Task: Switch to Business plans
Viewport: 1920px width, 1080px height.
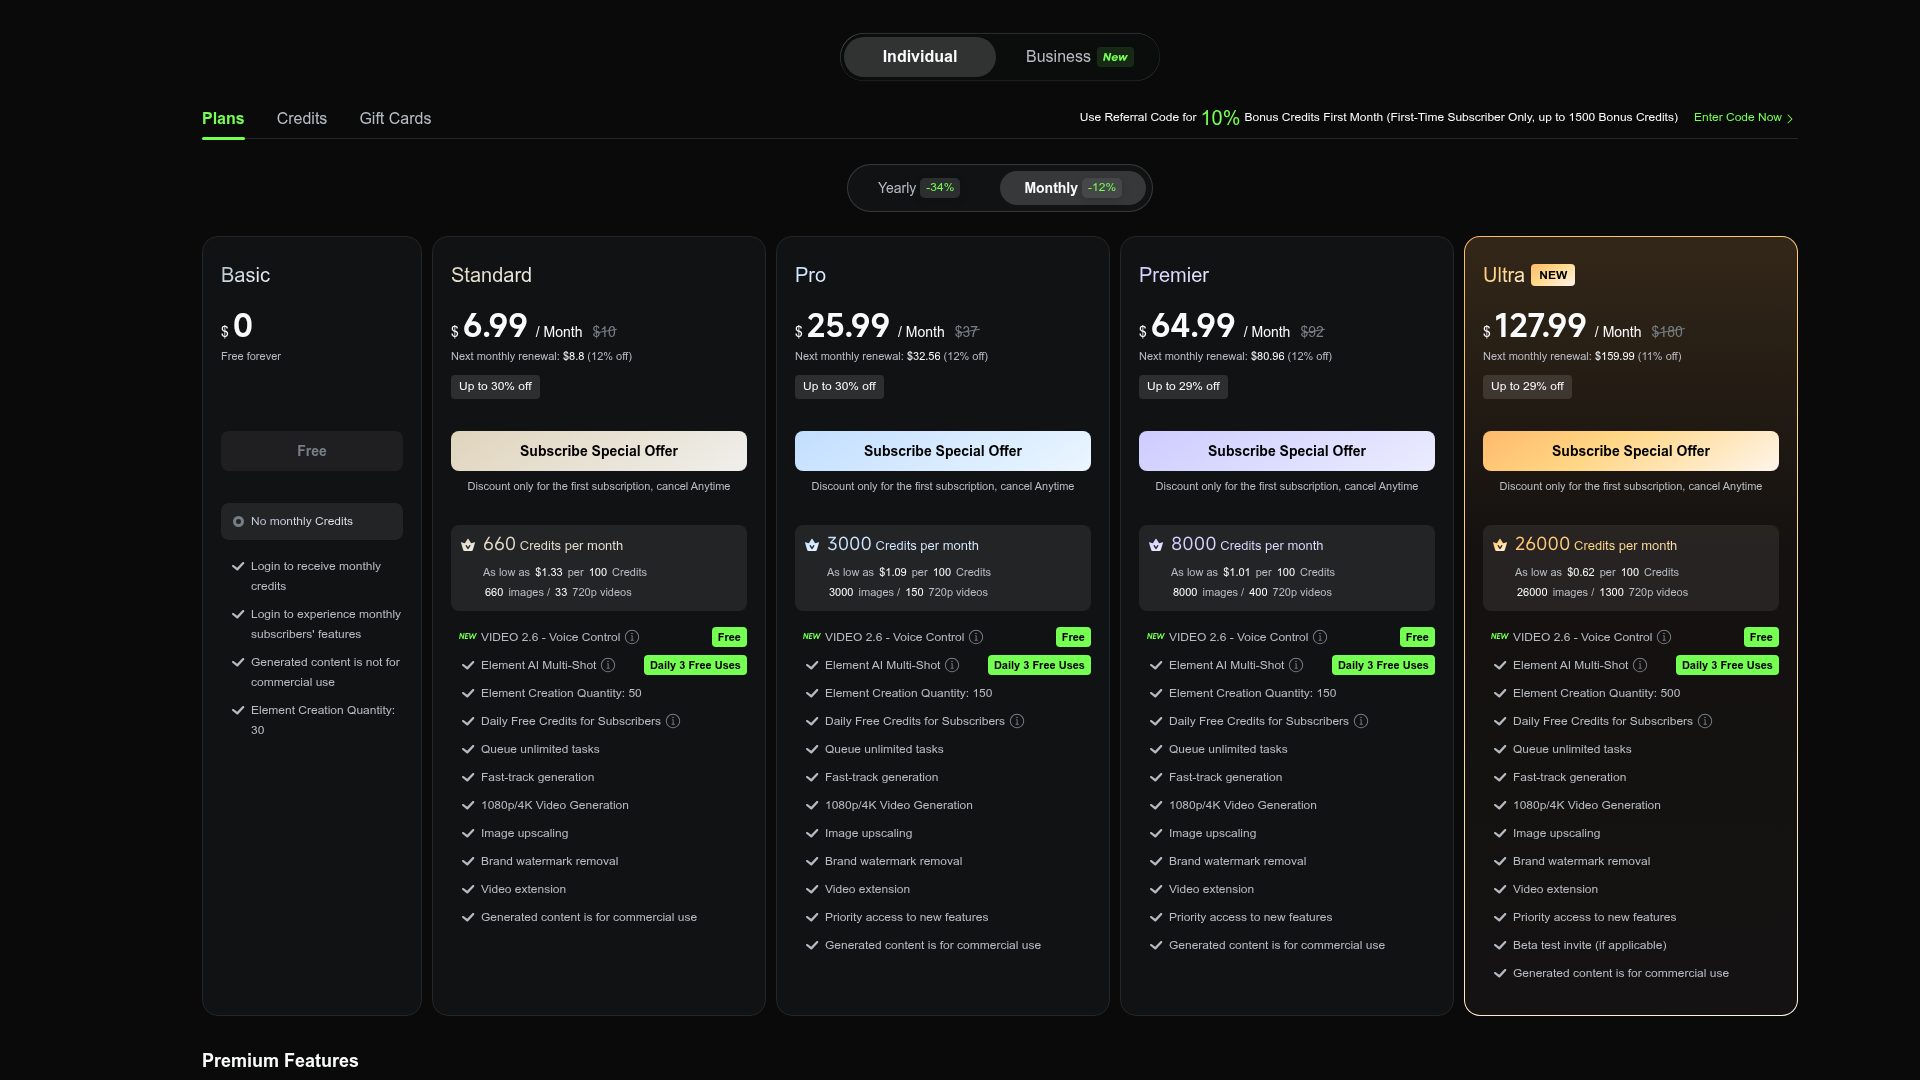Action: point(1078,57)
